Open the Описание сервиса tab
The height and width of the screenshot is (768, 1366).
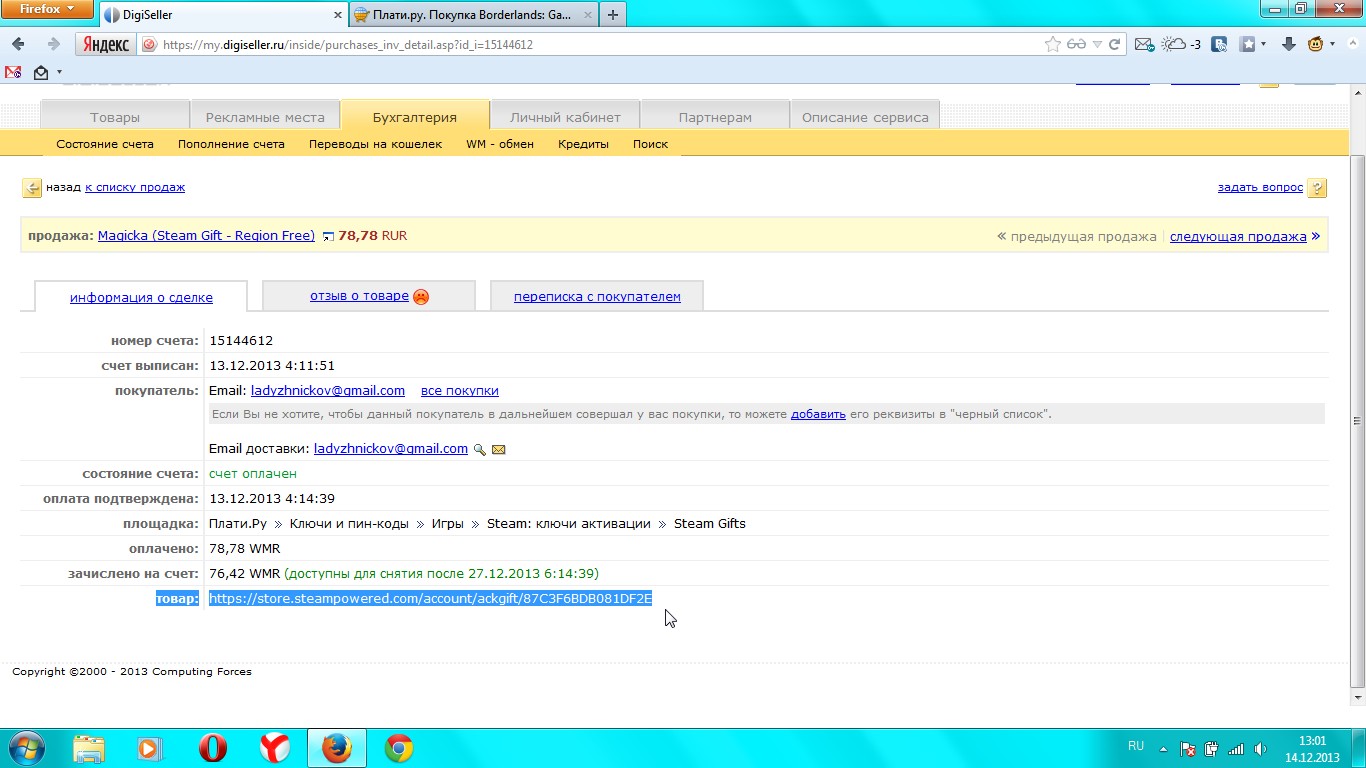pyautogui.click(x=865, y=117)
